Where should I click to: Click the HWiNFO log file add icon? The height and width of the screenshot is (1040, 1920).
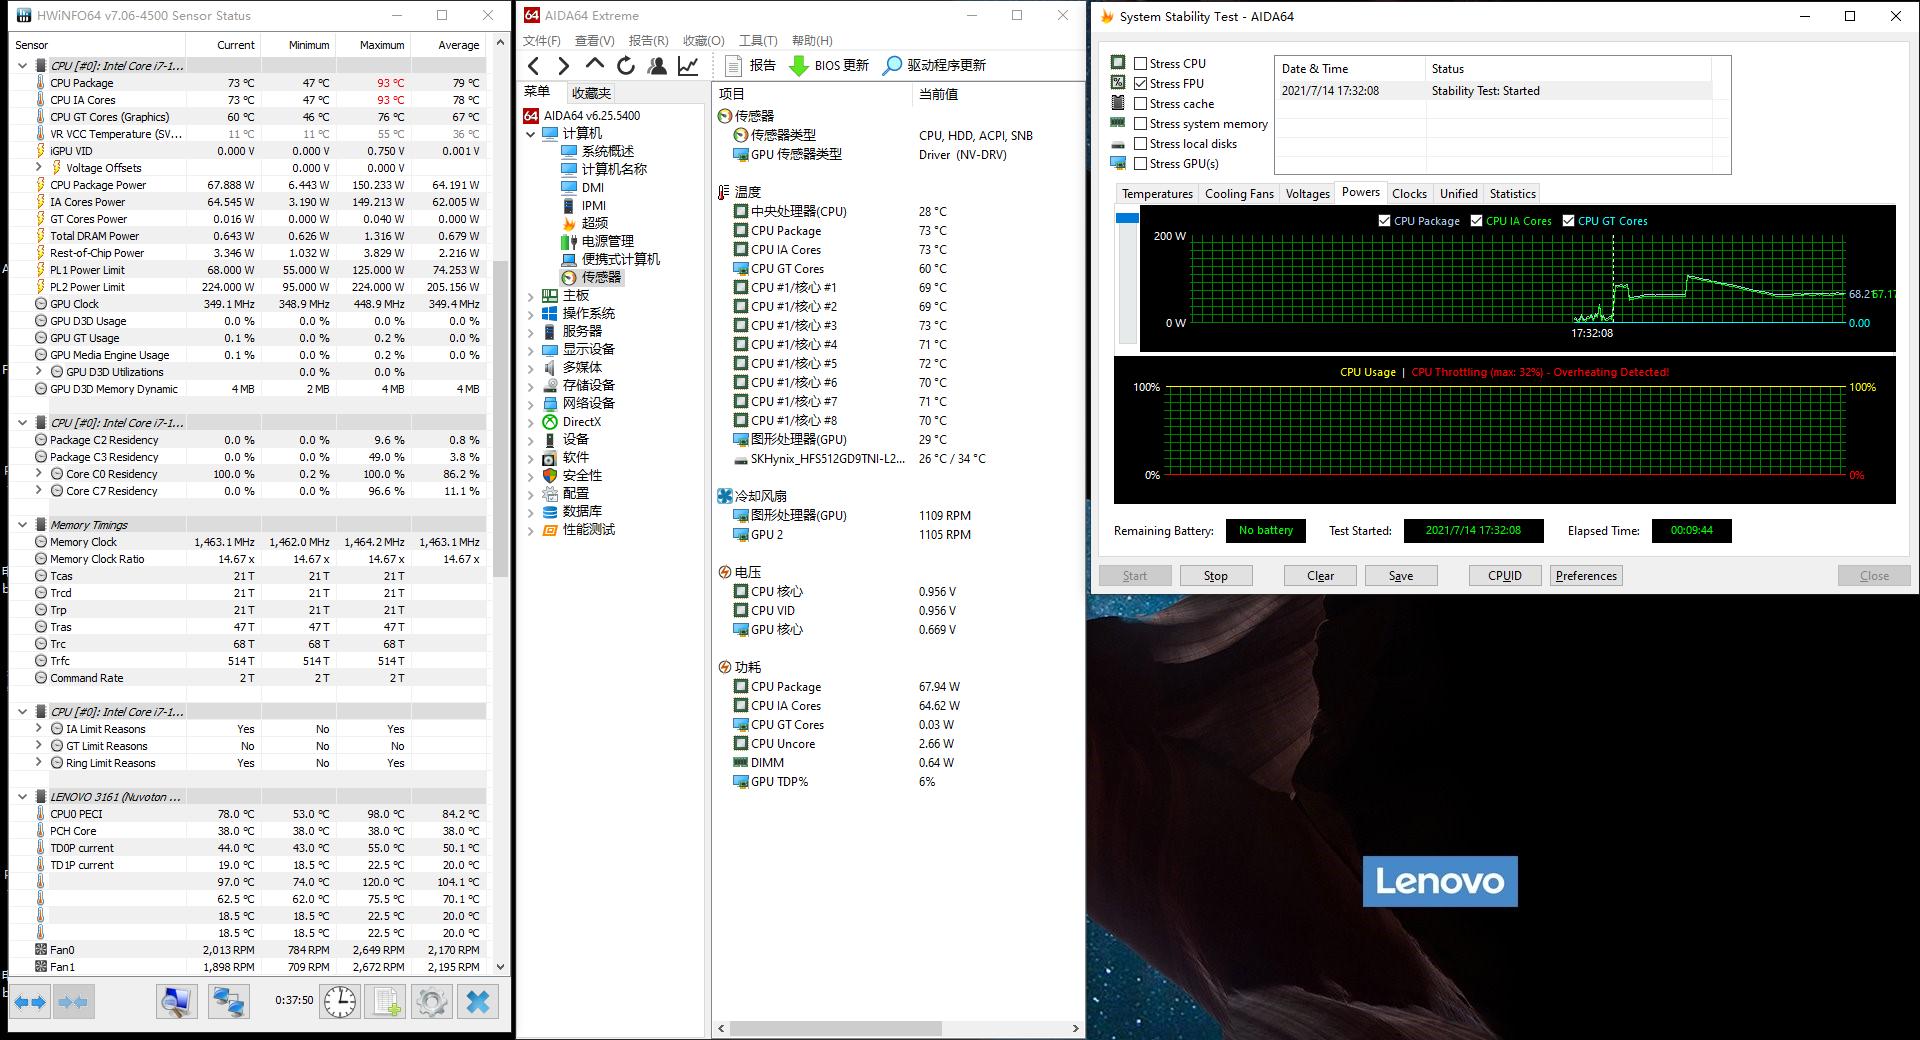[386, 1001]
